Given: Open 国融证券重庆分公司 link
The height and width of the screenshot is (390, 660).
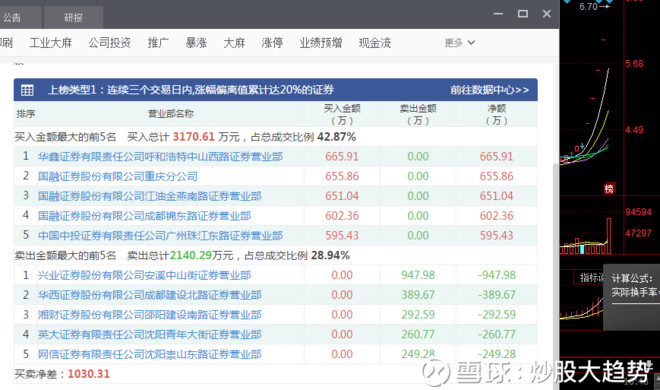Looking at the screenshot, I should tap(117, 177).
